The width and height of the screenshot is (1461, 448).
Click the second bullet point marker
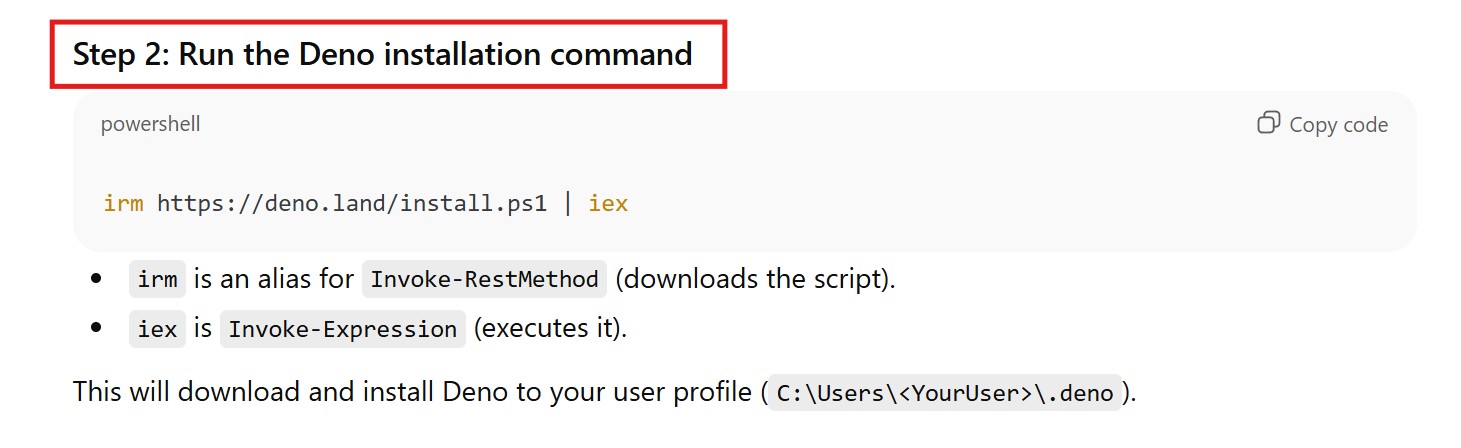(96, 329)
